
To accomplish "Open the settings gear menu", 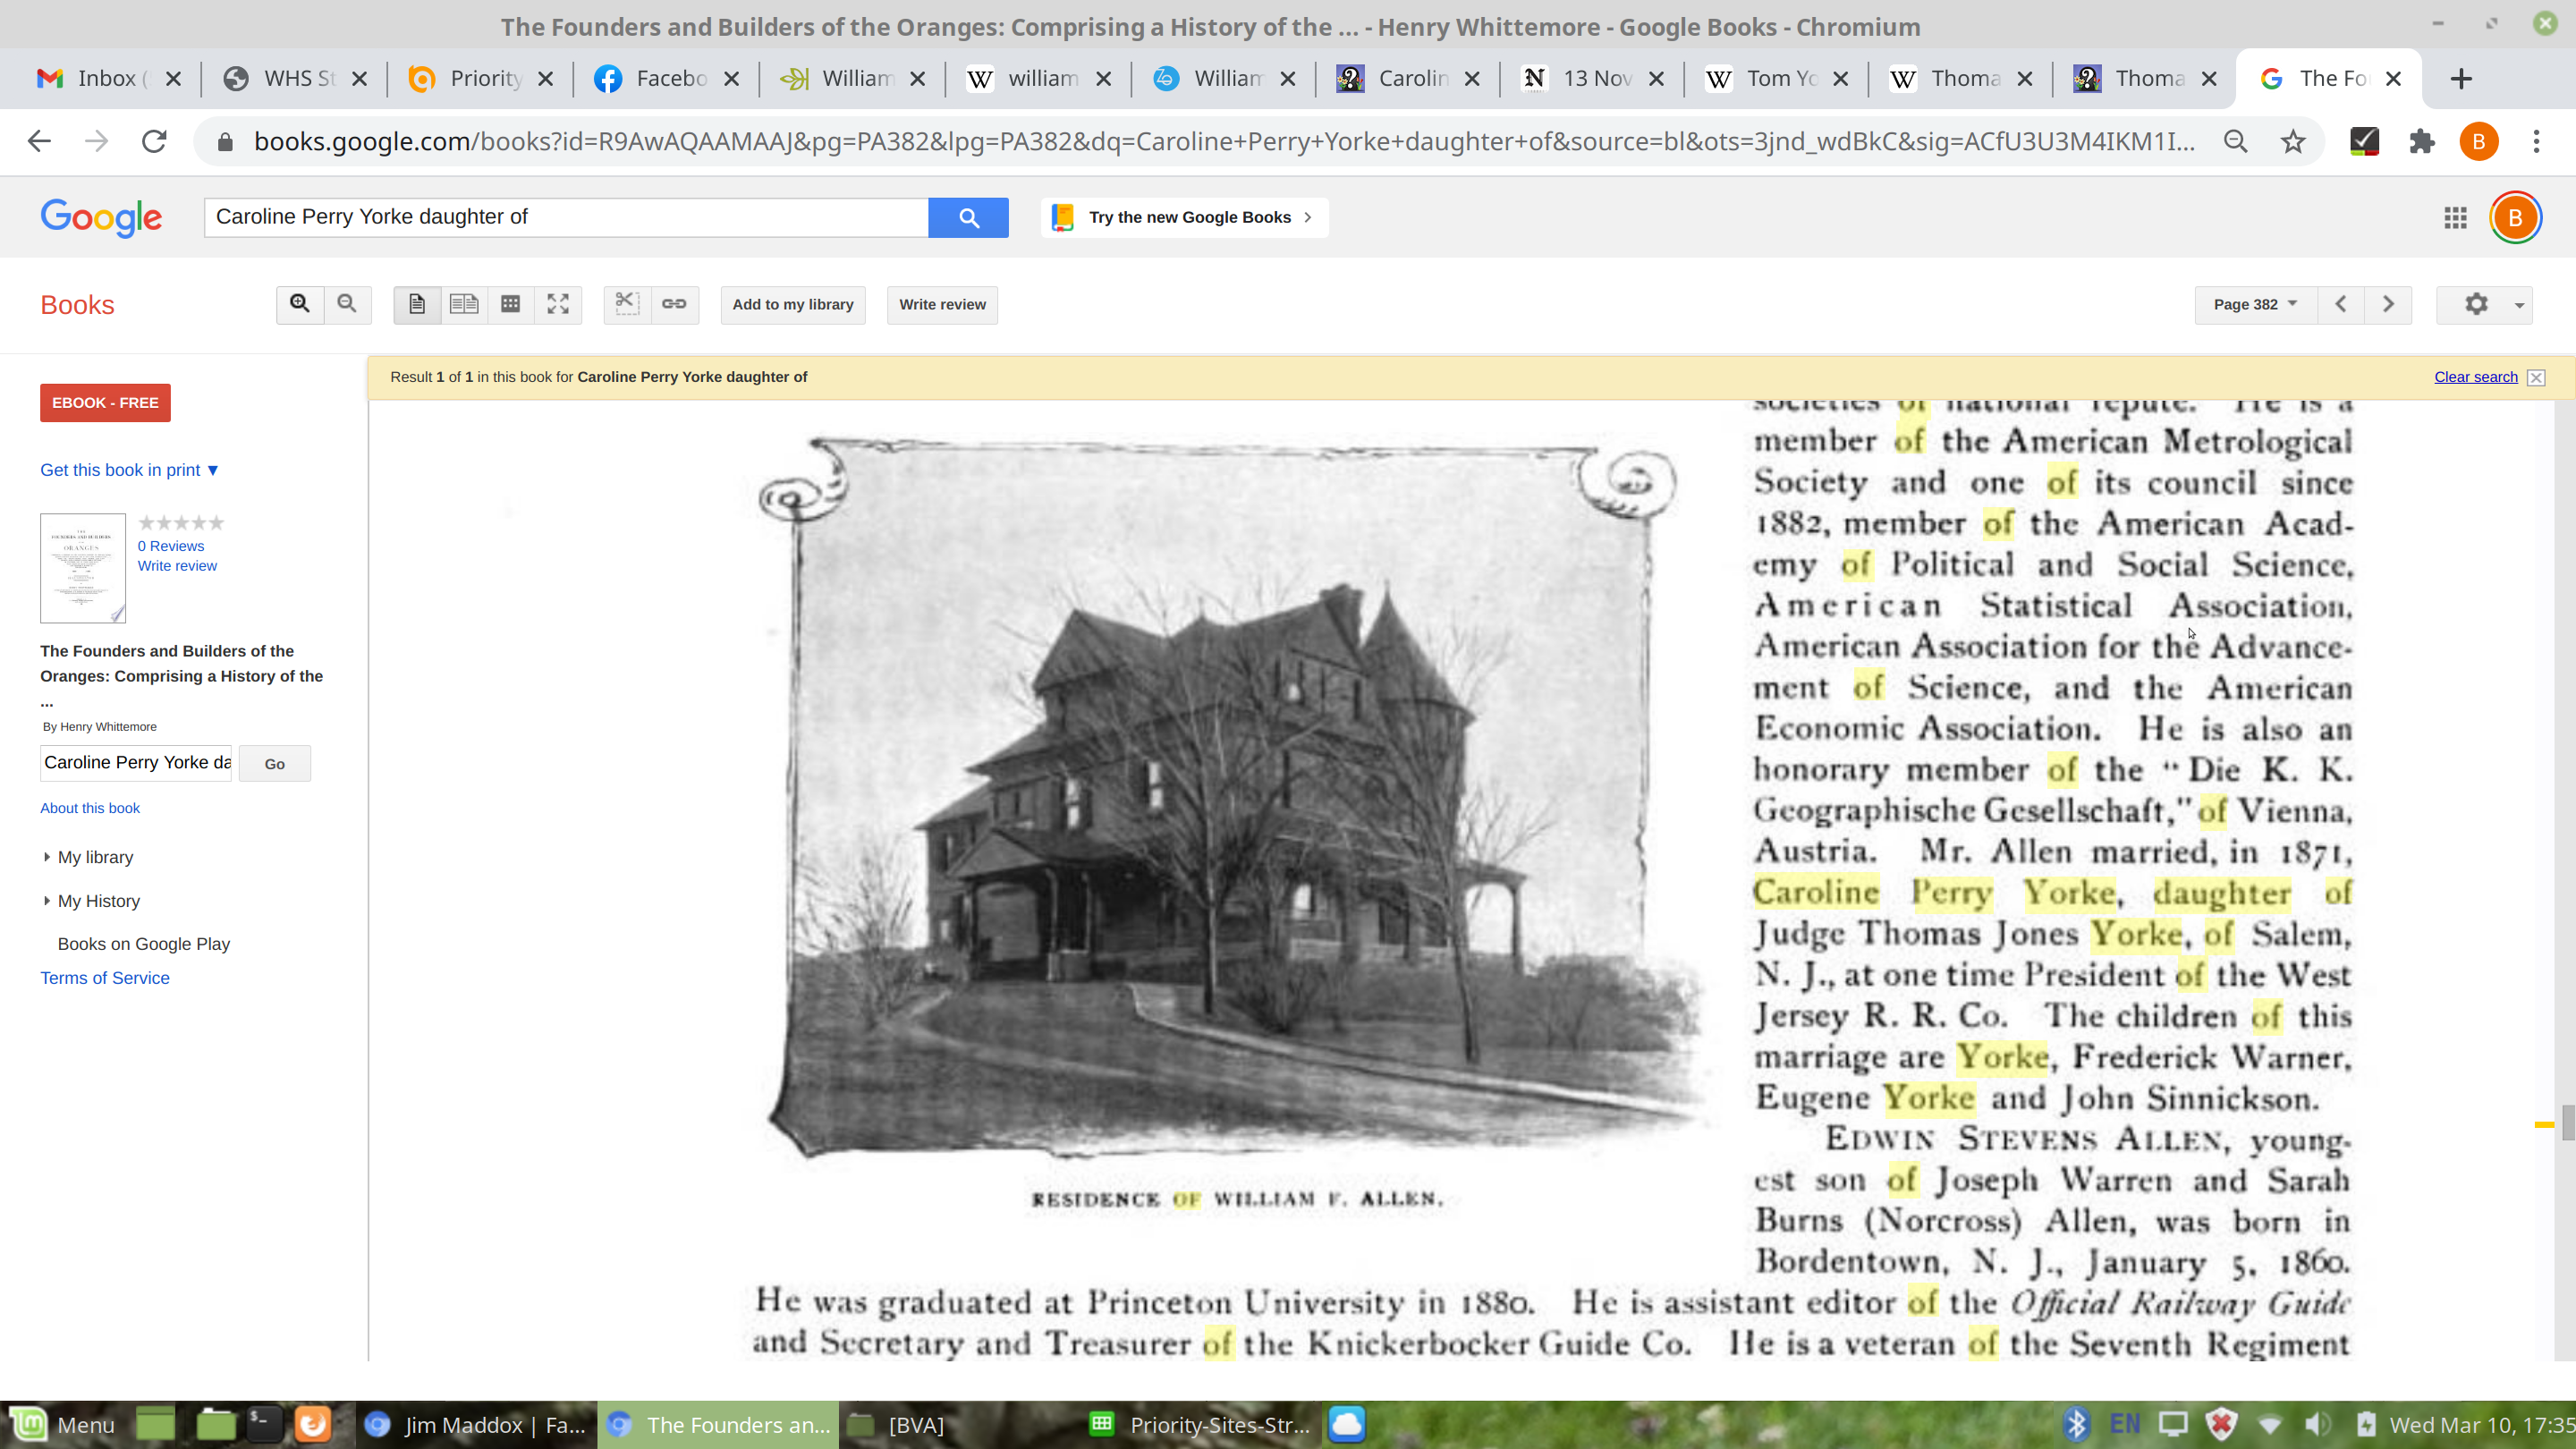I will (2484, 304).
